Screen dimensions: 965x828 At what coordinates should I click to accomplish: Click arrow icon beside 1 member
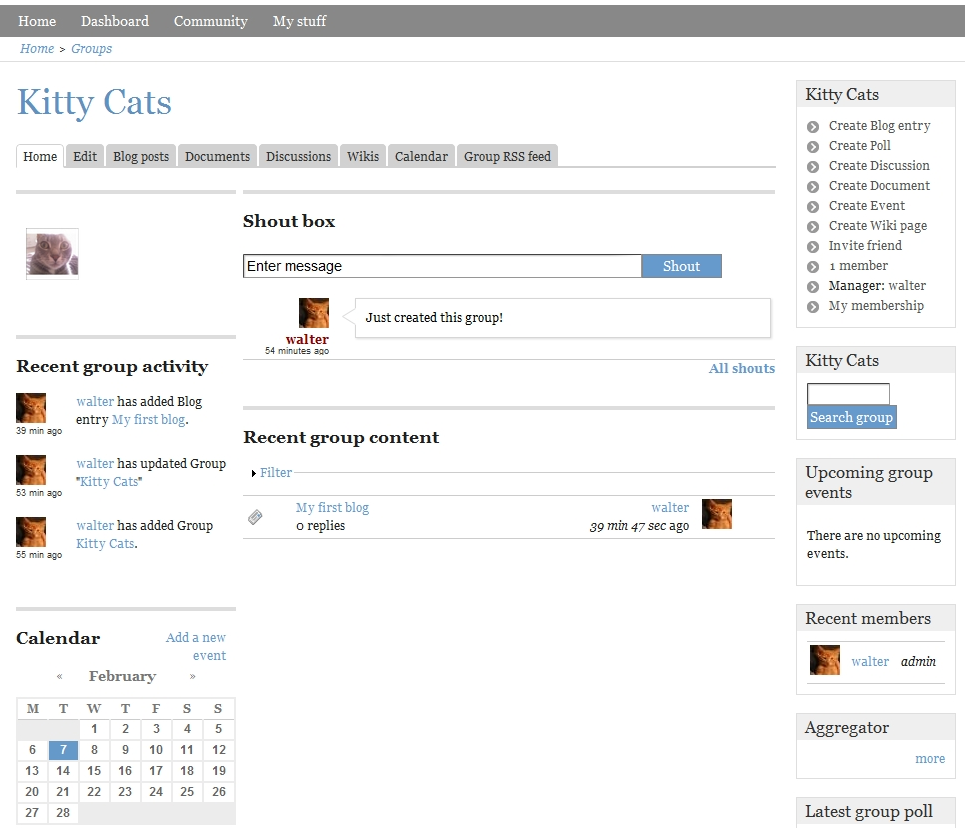click(x=813, y=267)
